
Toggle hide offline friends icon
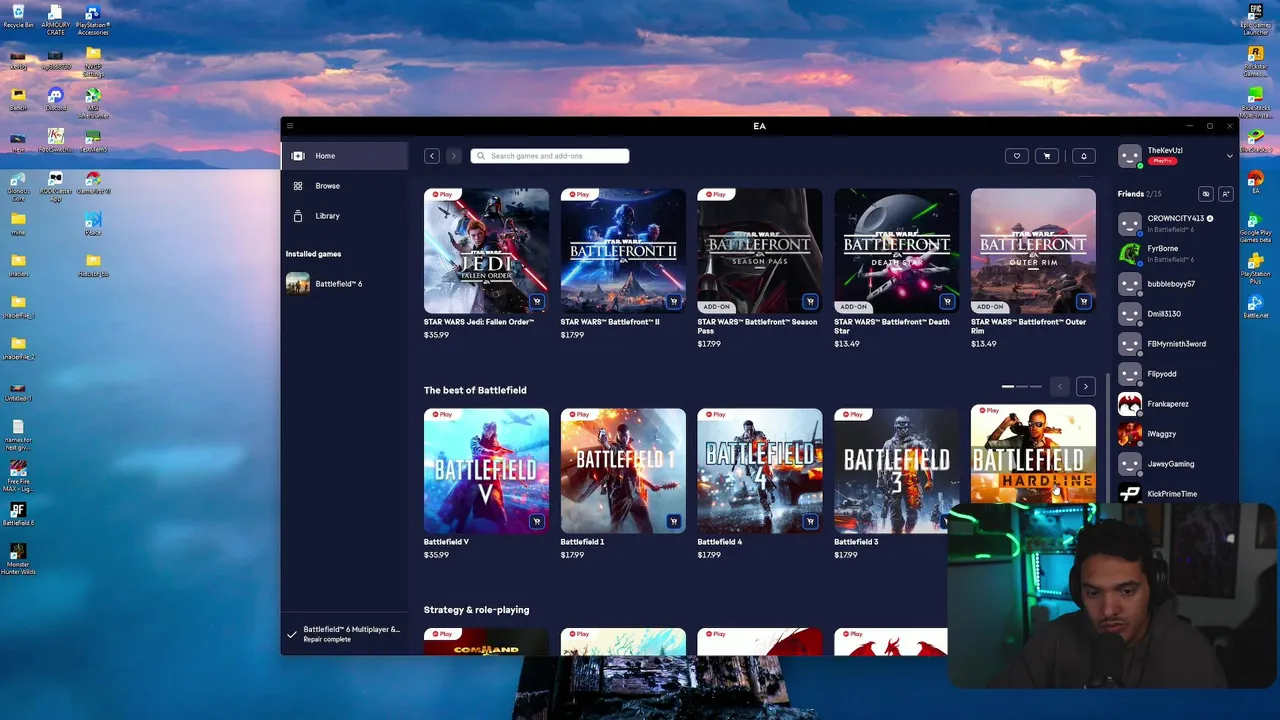1206,194
